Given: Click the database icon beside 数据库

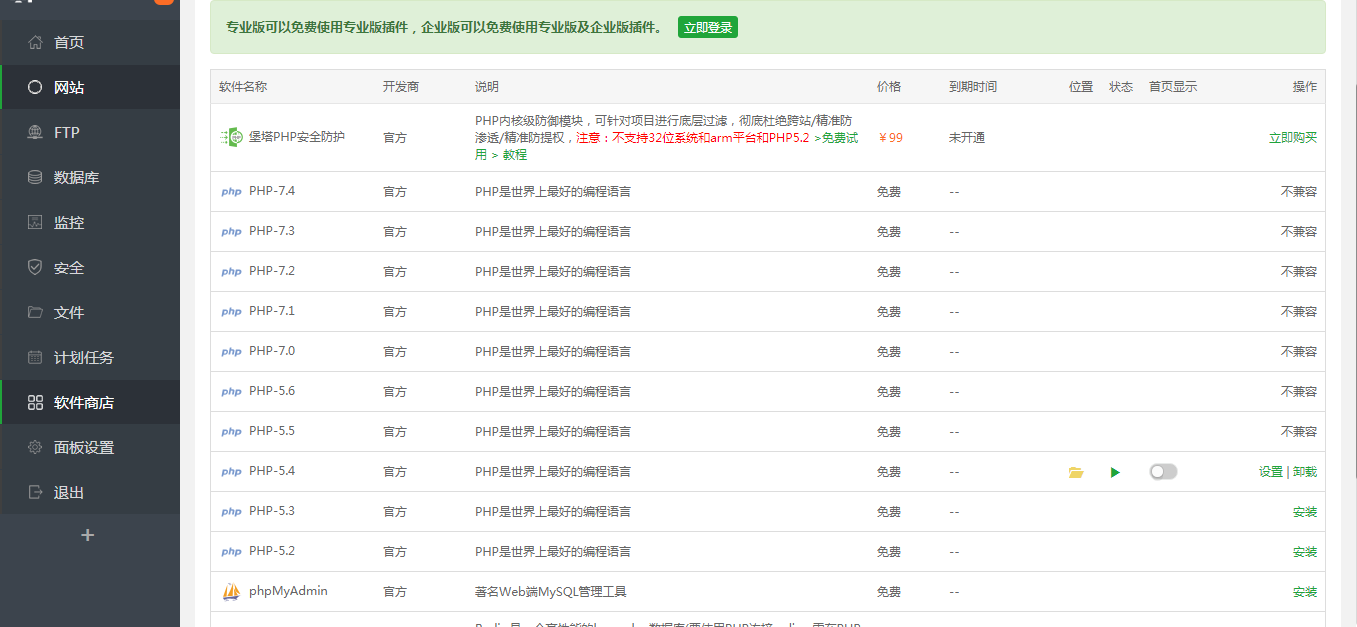Looking at the screenshot, I should point(35,177).
